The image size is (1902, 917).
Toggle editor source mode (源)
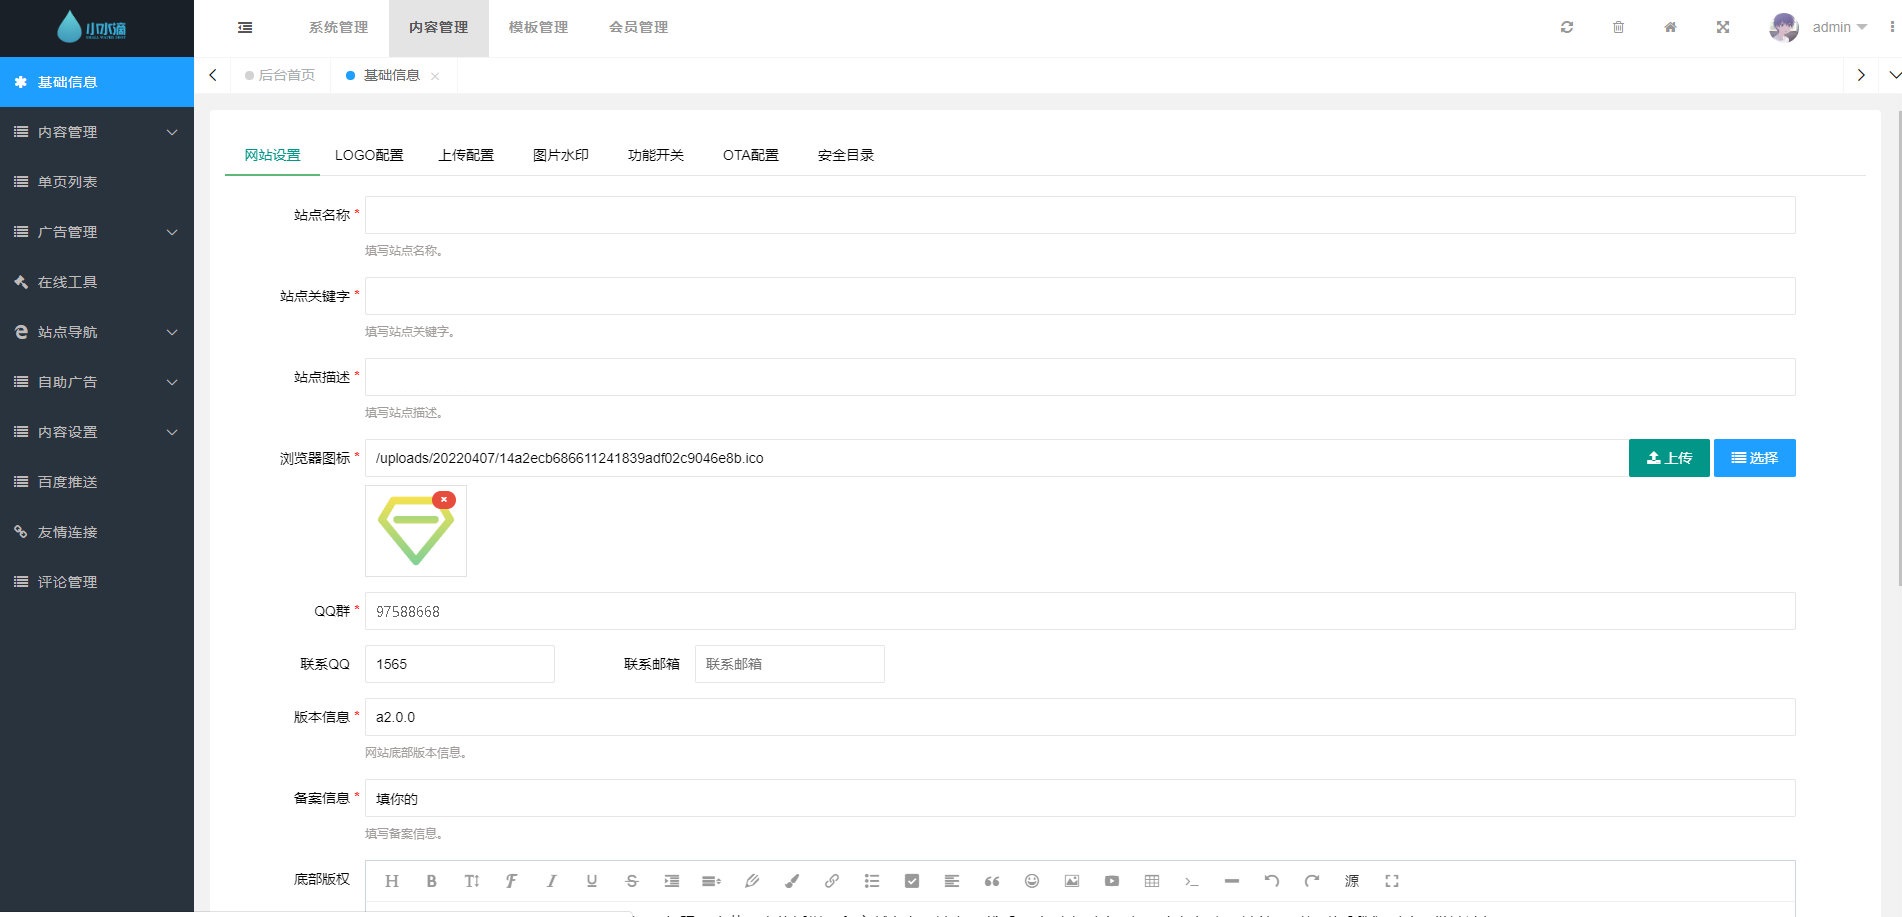[x=1352, y=881]
